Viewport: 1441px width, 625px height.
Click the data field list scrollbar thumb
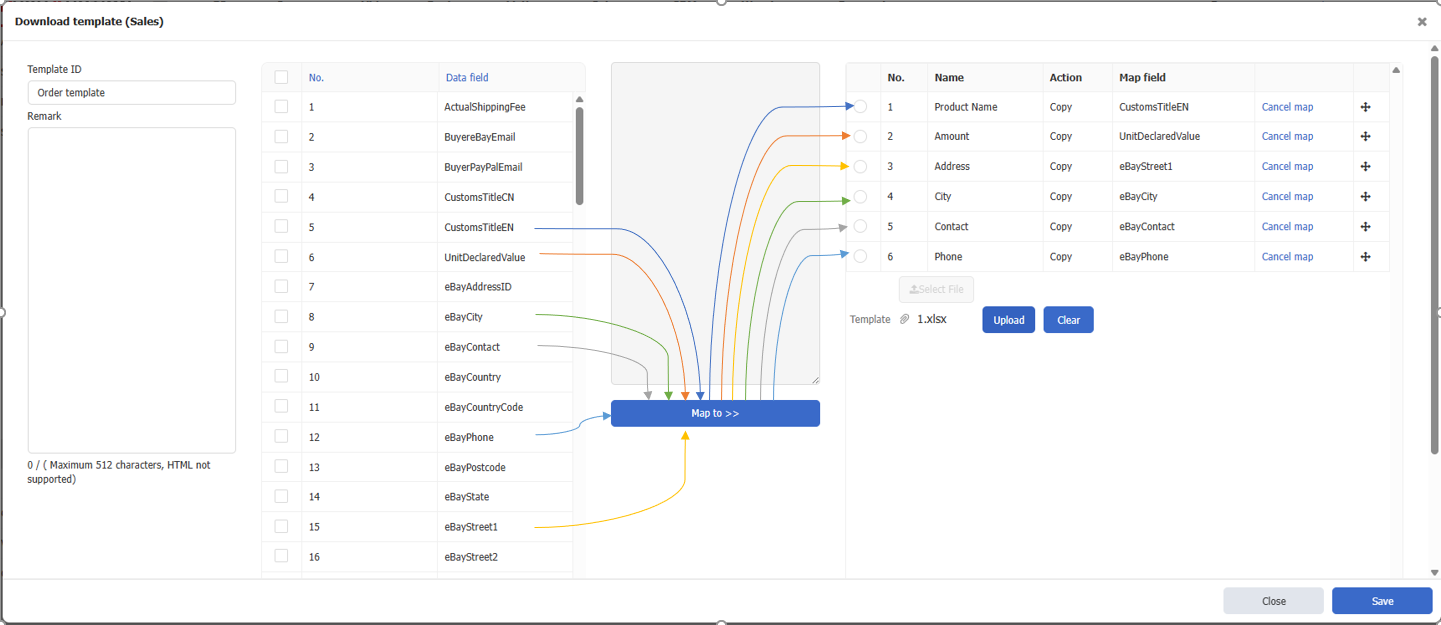pos(579,155)
